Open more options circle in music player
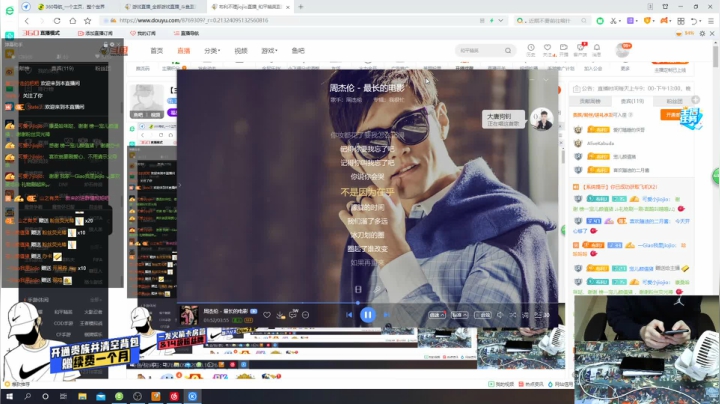 [306, 315]
